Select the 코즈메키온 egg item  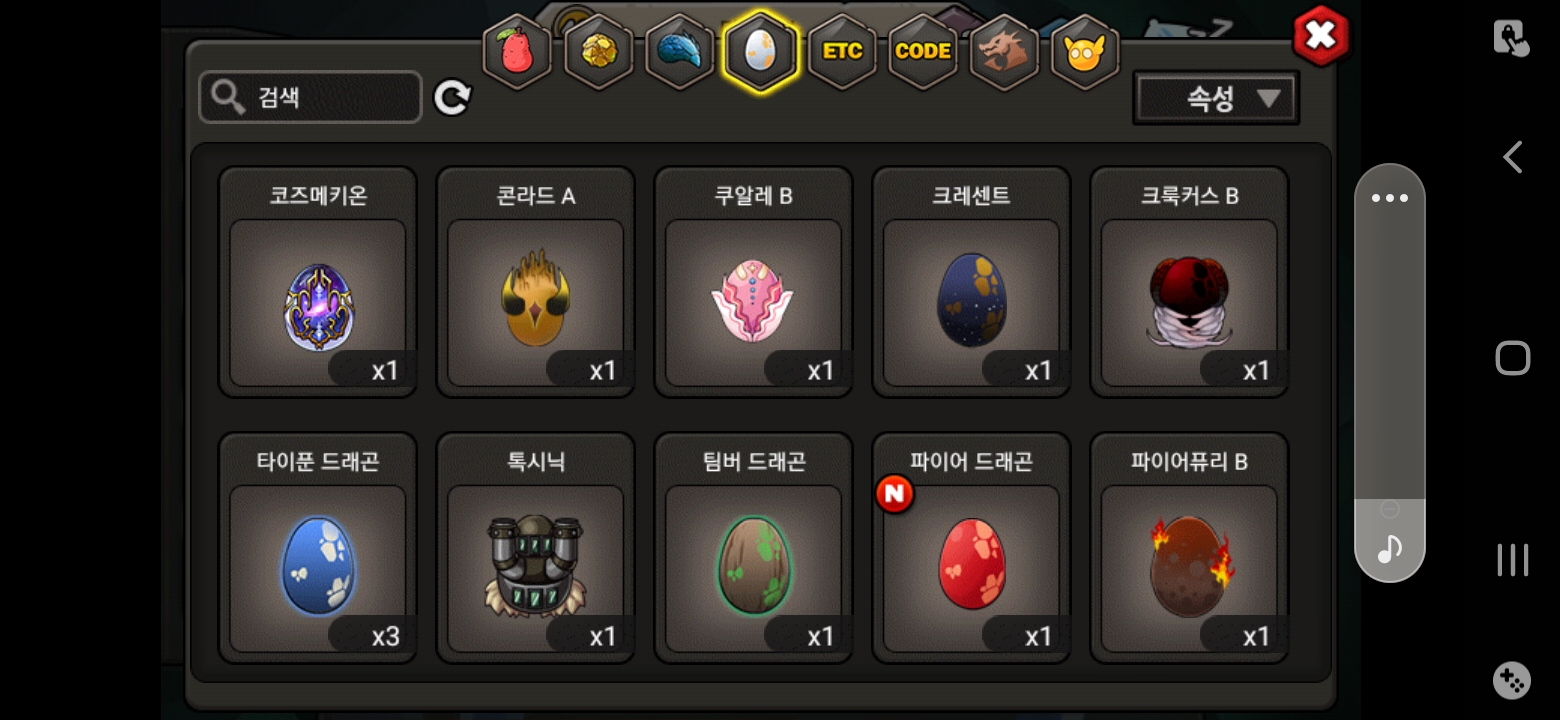coord(318,282)
